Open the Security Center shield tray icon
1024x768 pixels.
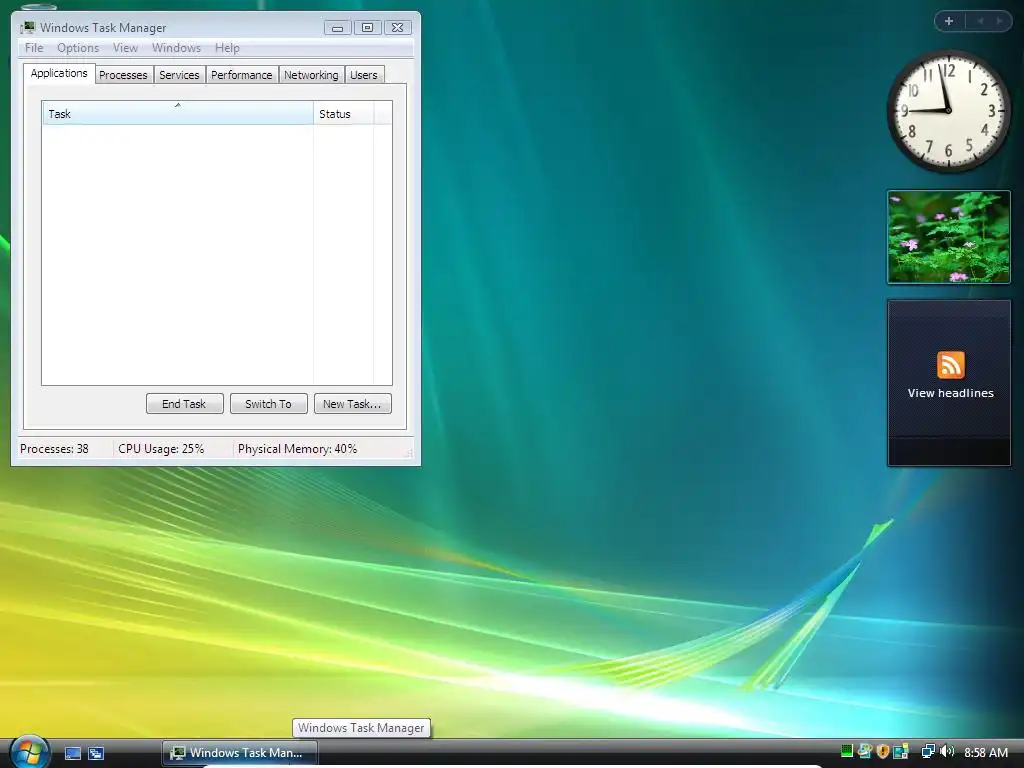coord(883,751)
